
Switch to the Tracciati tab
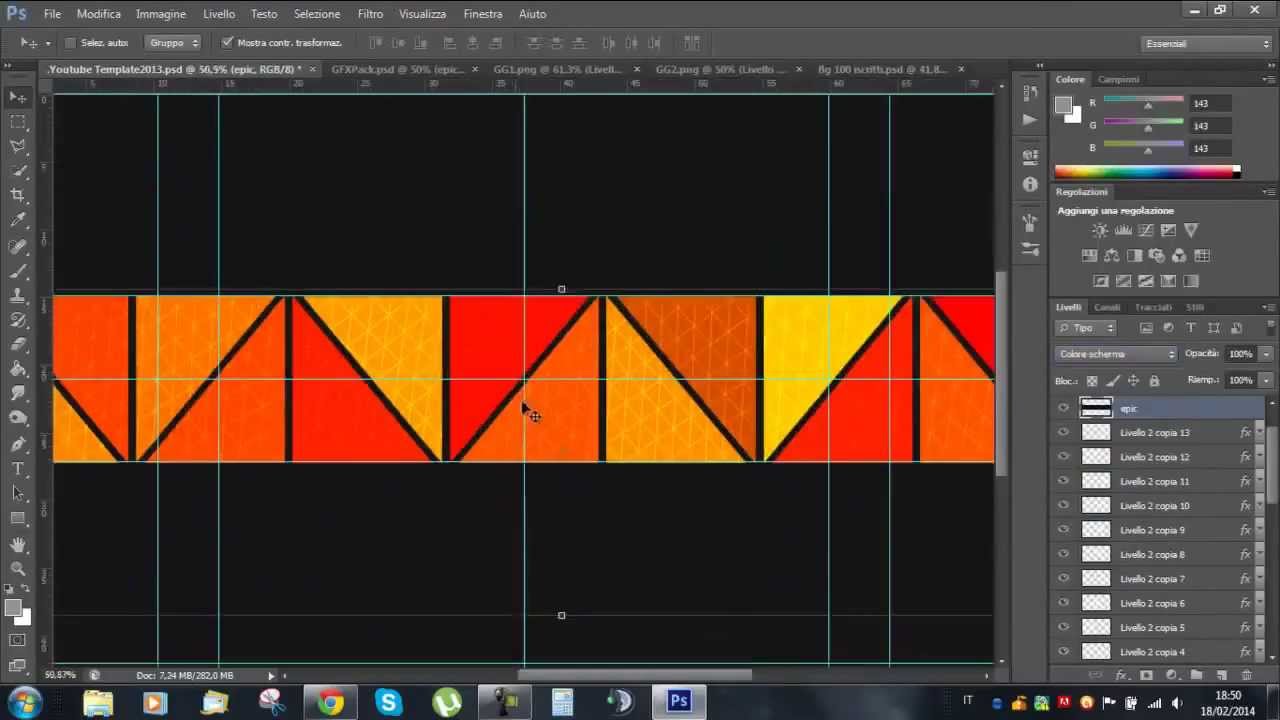(x=1153, y=307)
